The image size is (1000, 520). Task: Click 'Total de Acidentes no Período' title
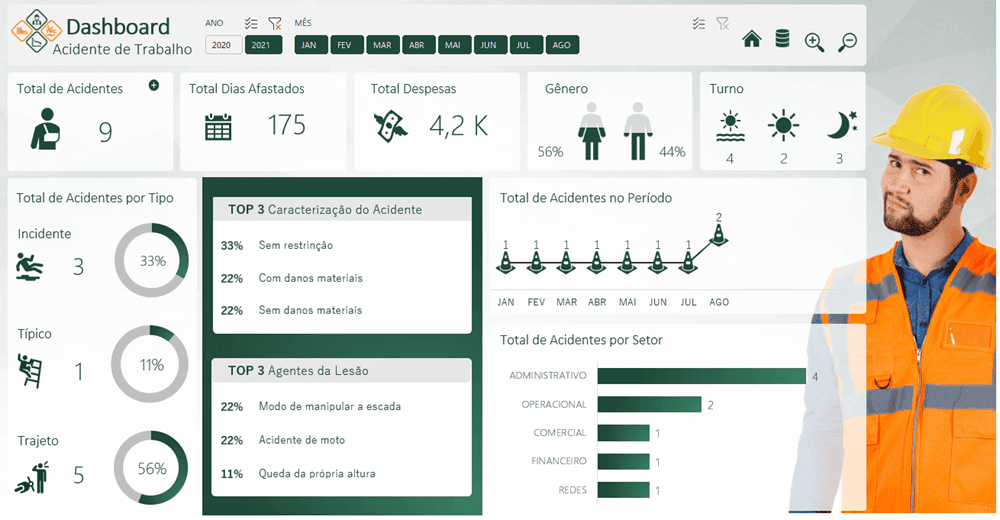(x=585, y=198)
